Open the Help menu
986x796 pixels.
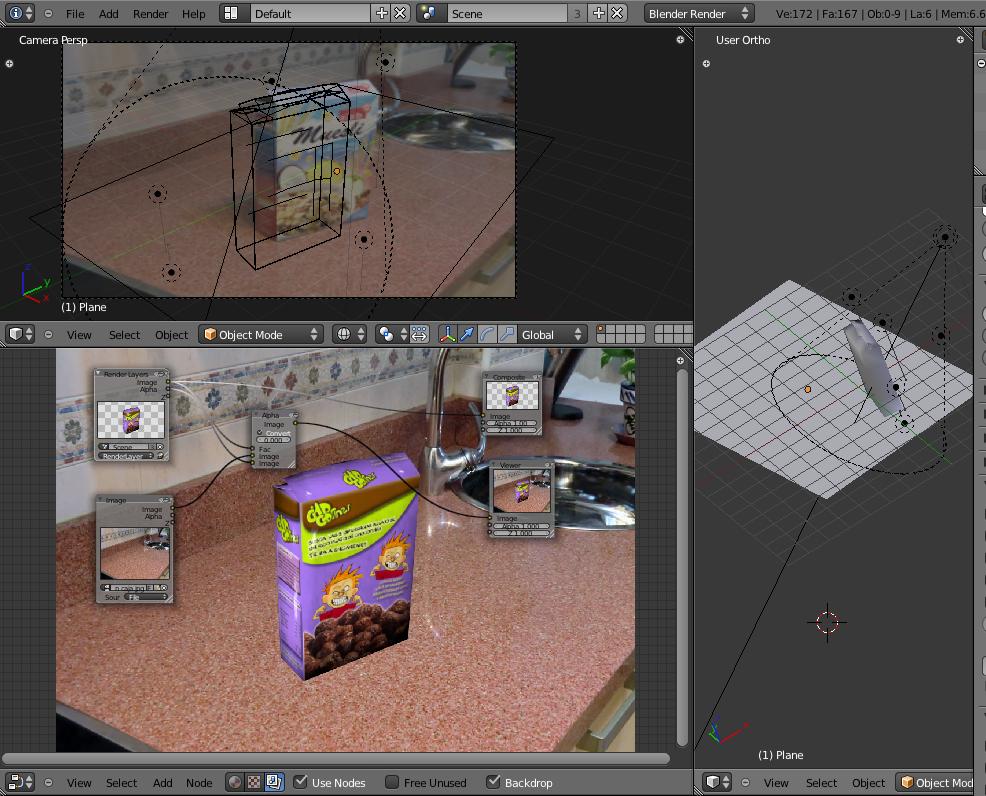194,13
